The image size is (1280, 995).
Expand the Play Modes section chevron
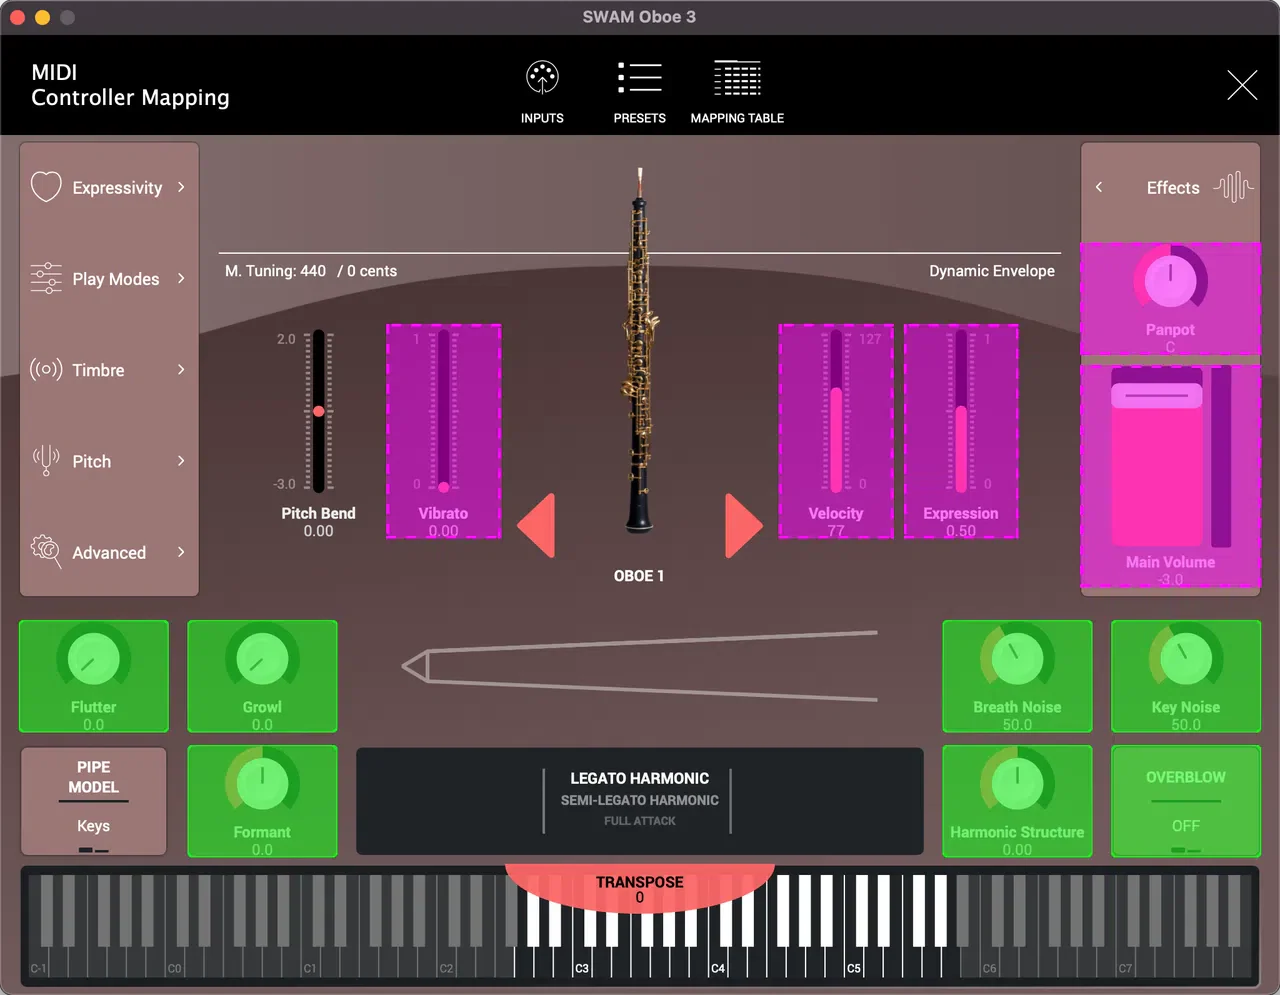pyautogui.click(x=181, y=278)
